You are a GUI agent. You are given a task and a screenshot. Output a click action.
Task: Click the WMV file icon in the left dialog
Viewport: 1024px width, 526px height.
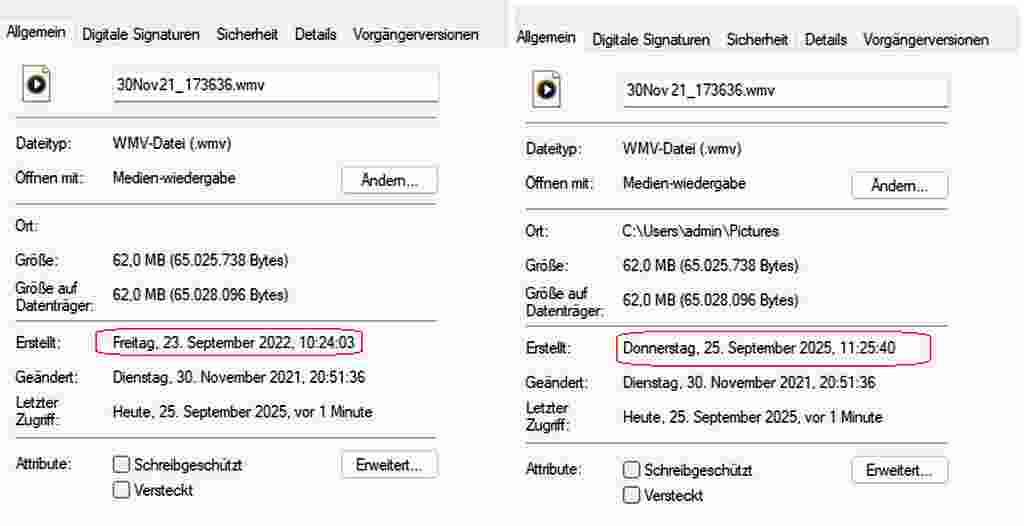pos(37,85)
